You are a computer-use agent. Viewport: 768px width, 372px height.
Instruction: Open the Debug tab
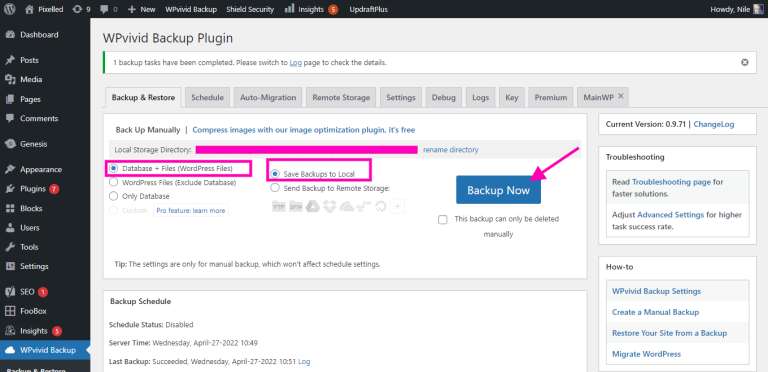tap(443, 97)
